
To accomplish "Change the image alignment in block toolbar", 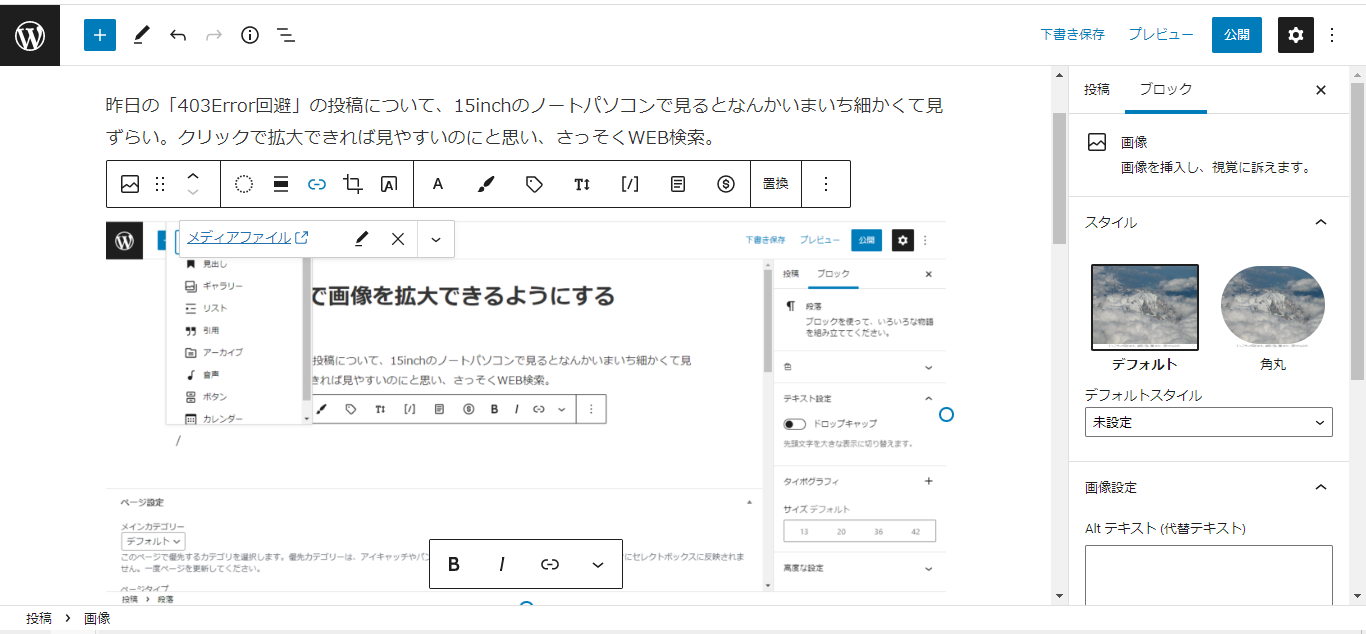I will [281, 184].
